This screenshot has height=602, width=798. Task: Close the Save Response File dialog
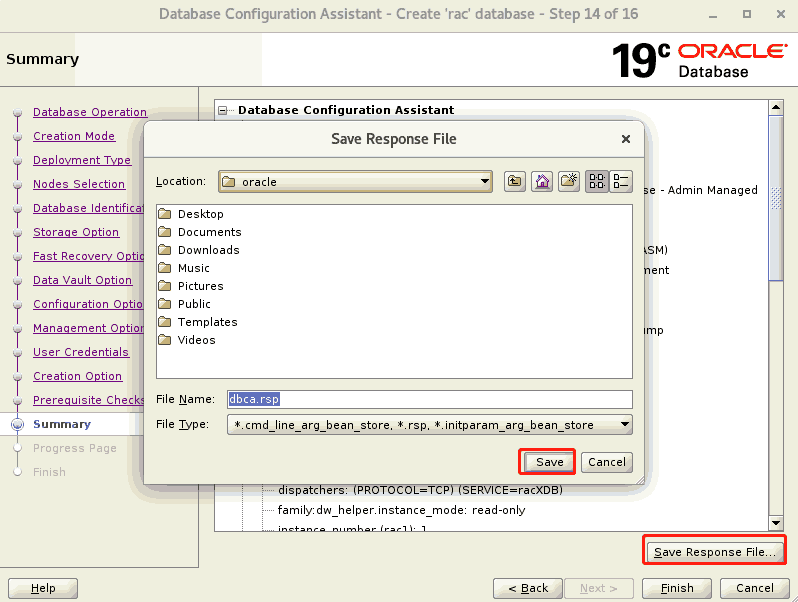(626, 139)
